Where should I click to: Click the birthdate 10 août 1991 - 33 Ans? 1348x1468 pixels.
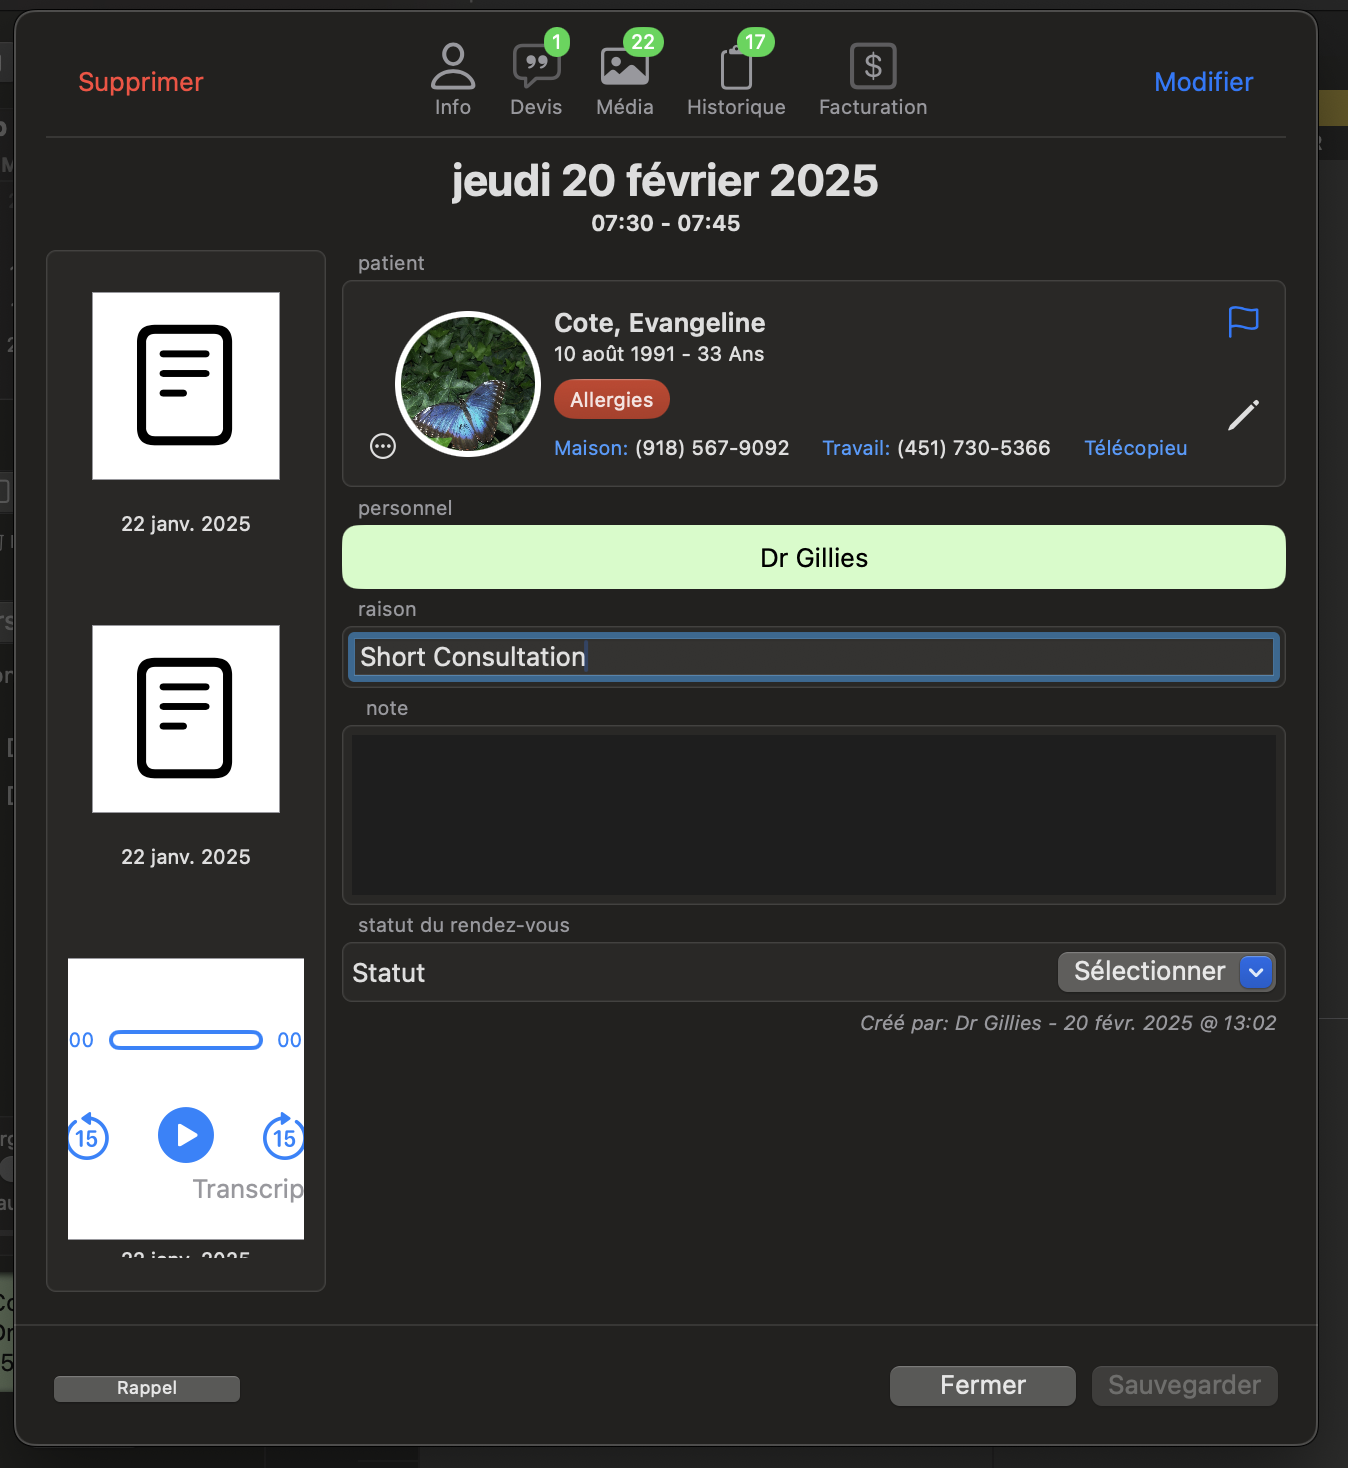pos(659,354)
